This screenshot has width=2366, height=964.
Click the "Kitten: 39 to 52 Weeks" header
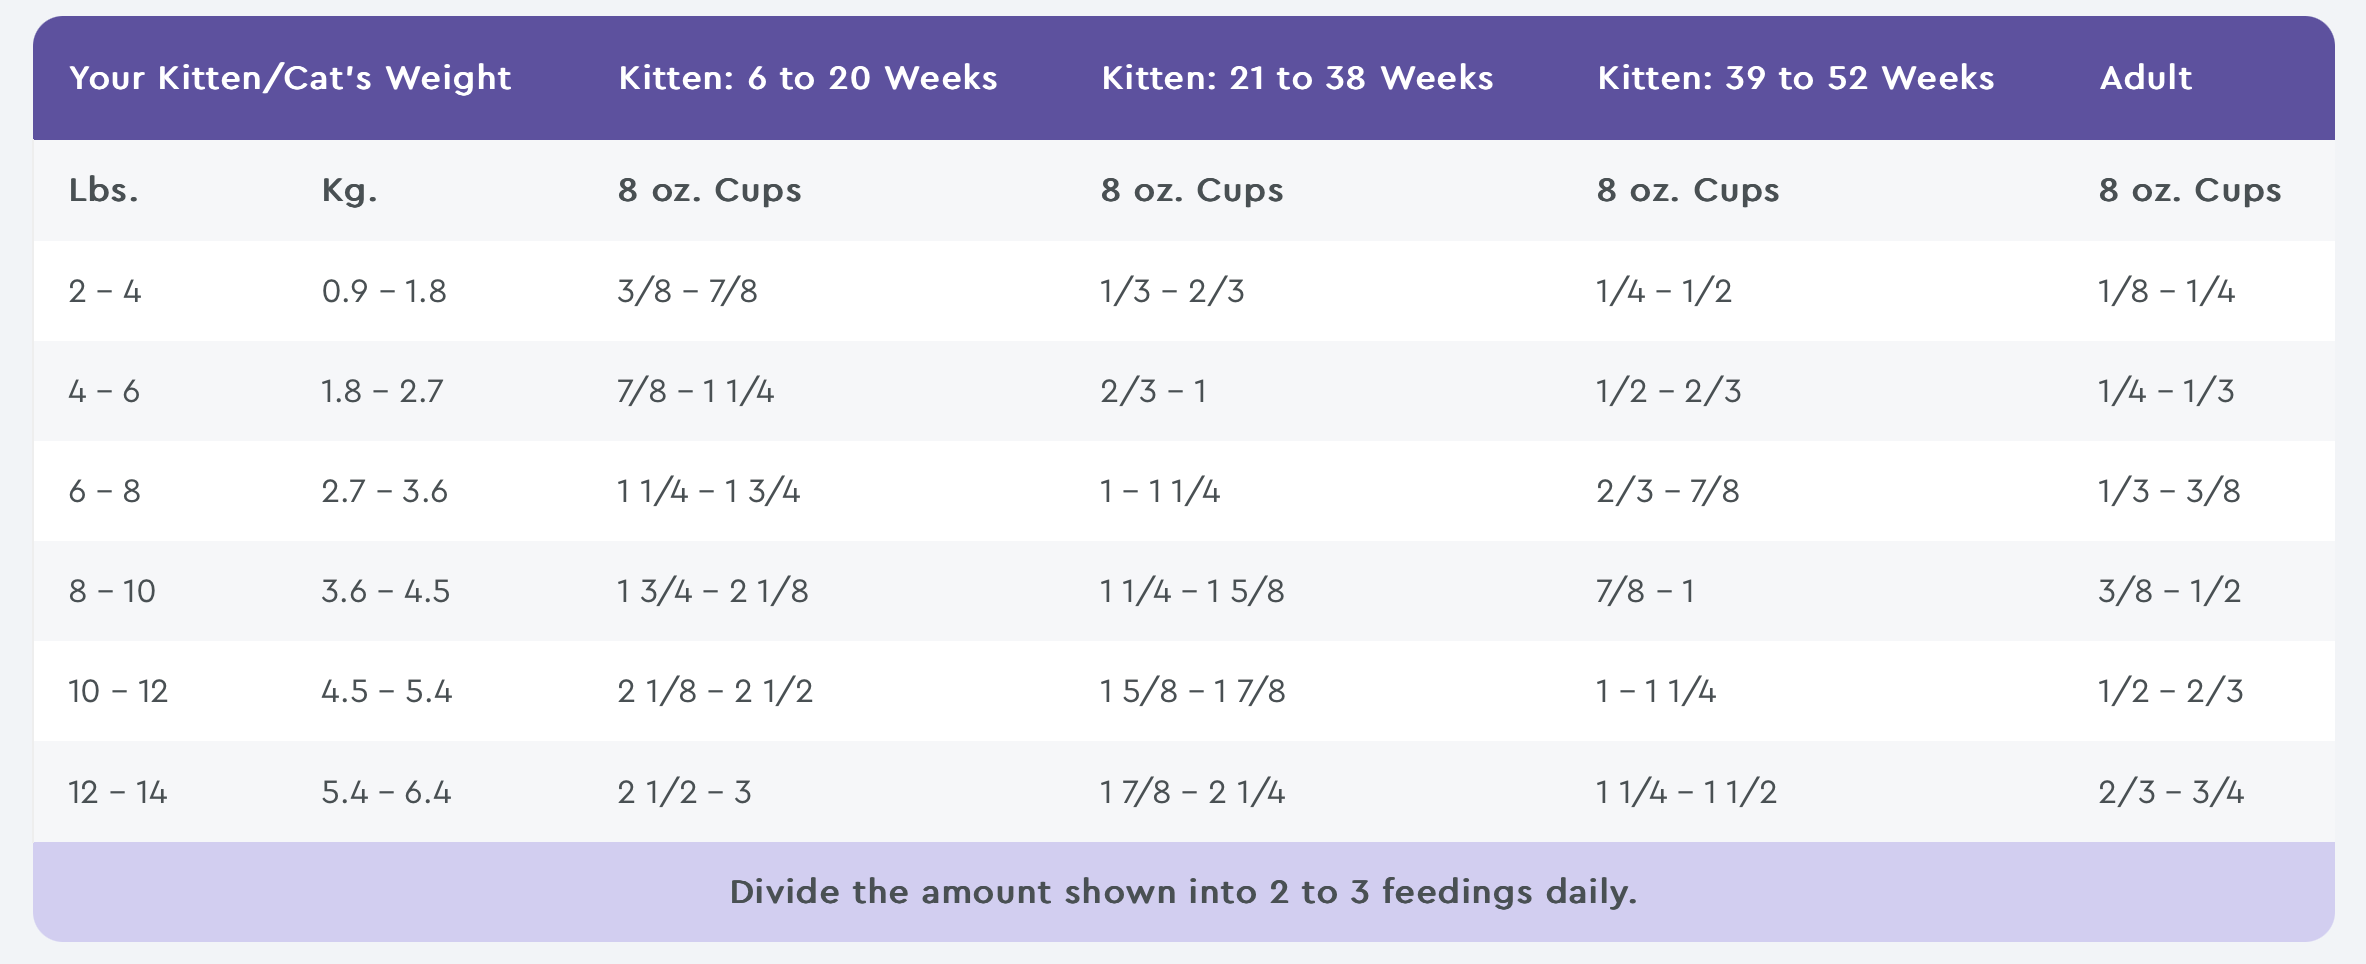click(x=1795, y=78)
